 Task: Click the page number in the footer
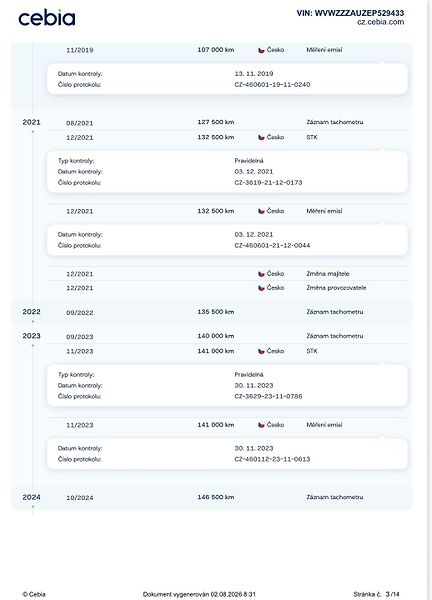[x=392, y=594]
